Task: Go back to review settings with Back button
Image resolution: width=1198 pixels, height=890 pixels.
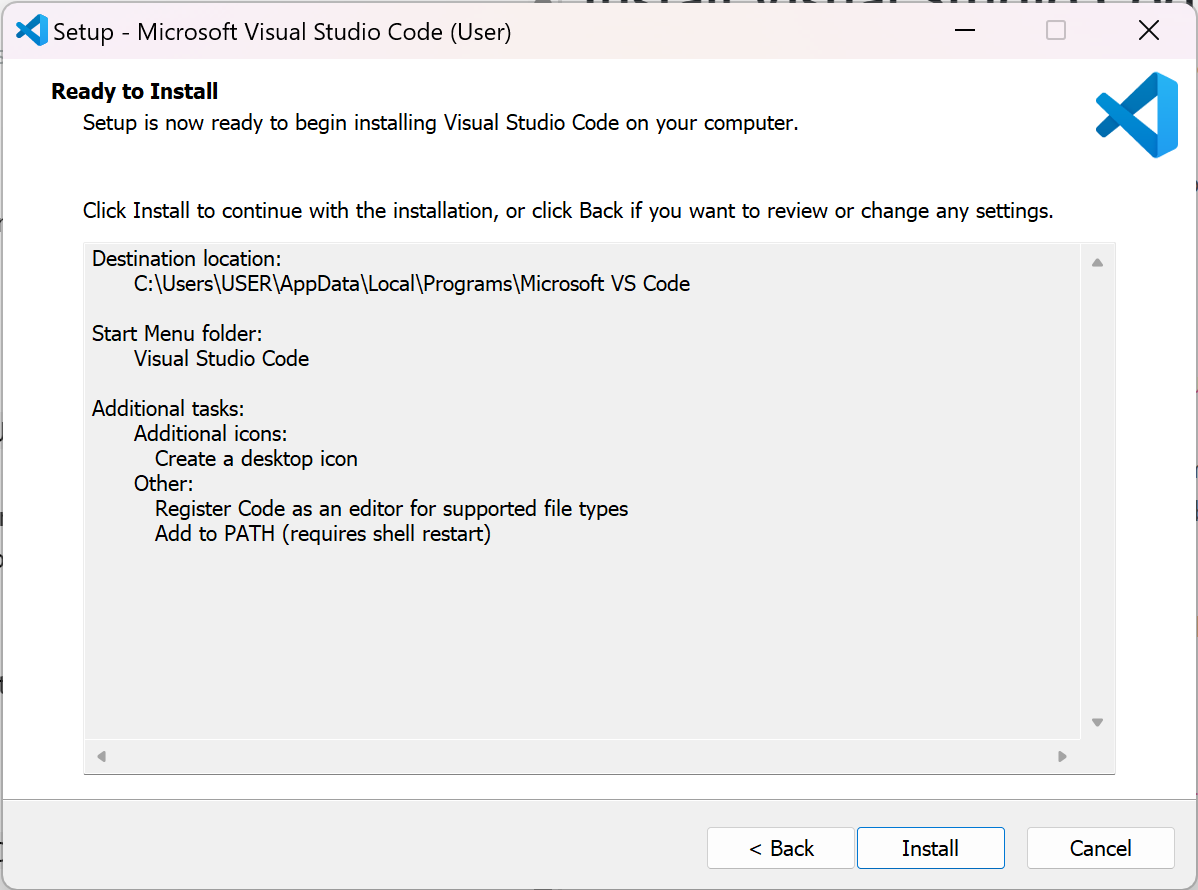Action: pyautogui.click(x=780, y=847)
